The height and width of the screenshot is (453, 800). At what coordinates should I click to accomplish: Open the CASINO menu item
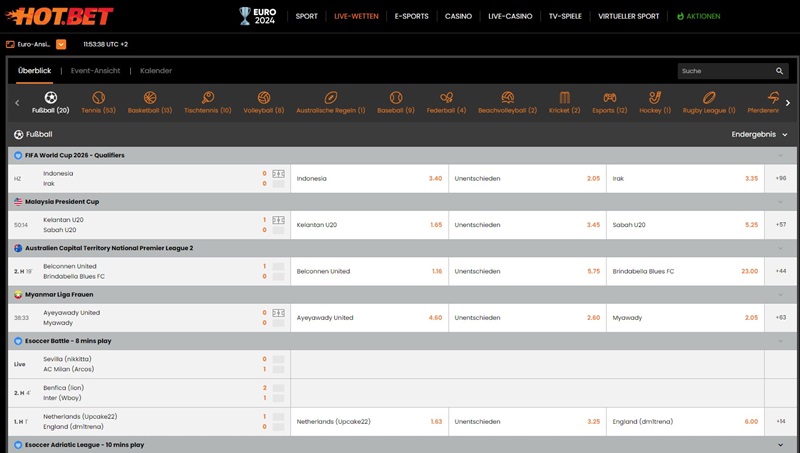[x=458, y=16]
